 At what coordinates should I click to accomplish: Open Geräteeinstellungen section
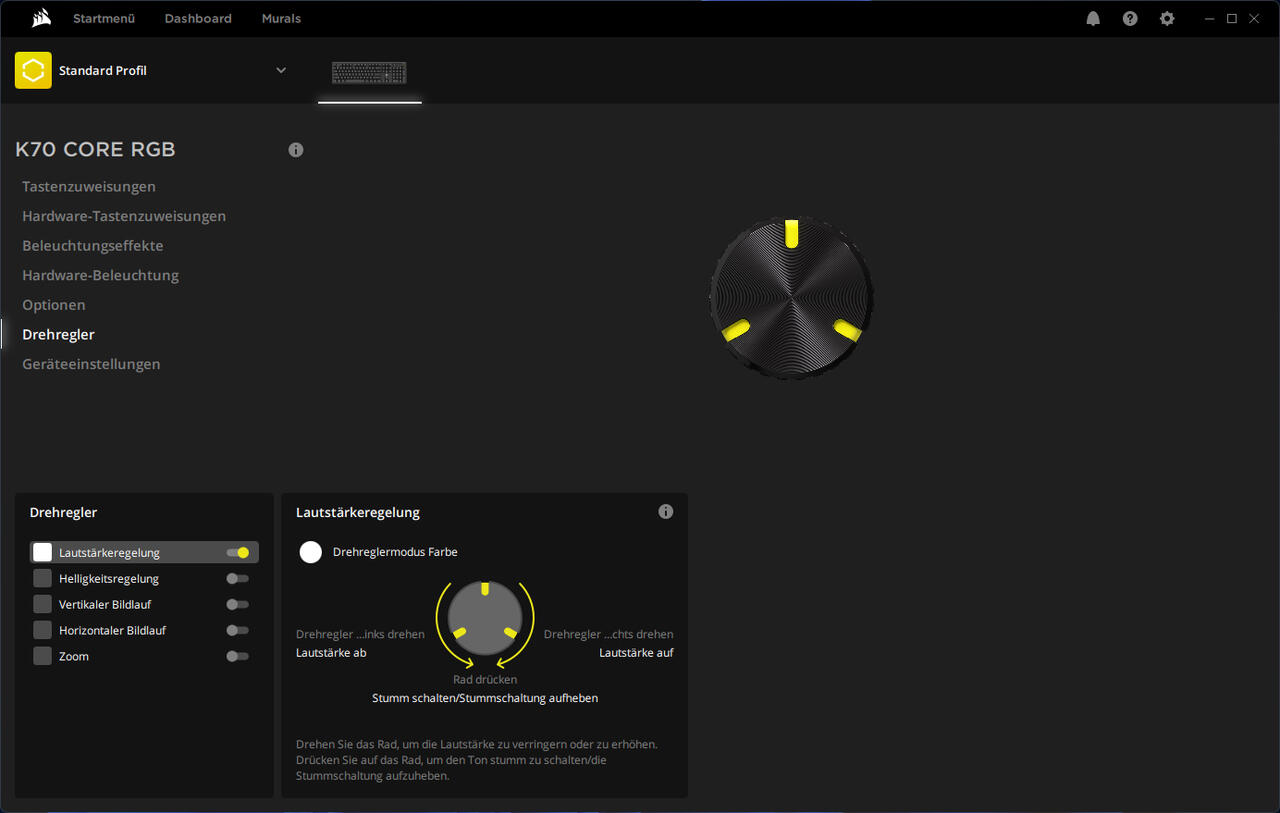point(91,364)
